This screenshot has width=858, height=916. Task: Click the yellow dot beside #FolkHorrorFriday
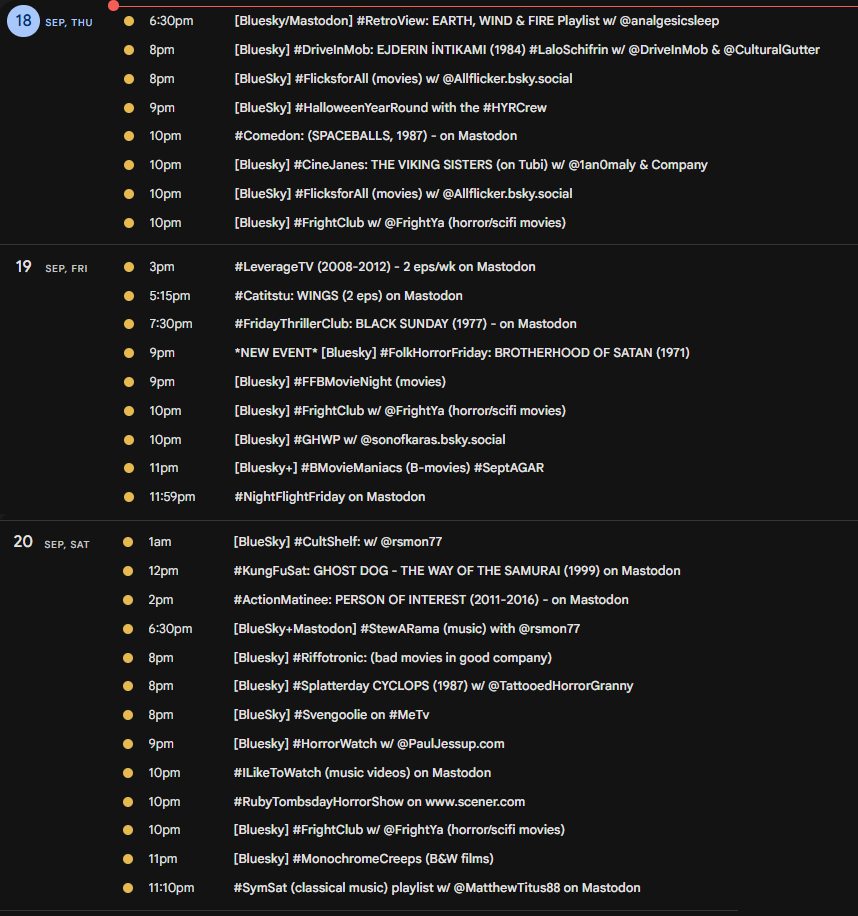tap(129, 353)
